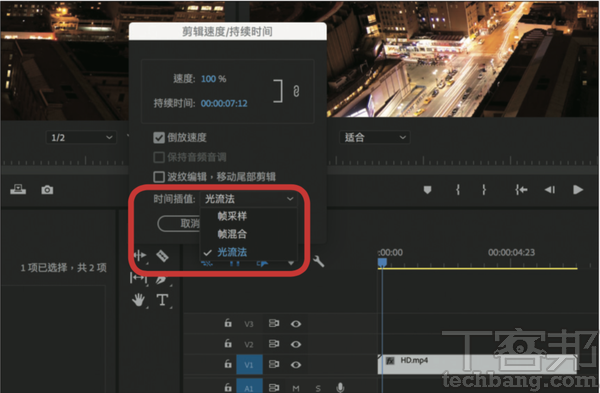
Task: Select the Razor tool
Action: [162, 256]
